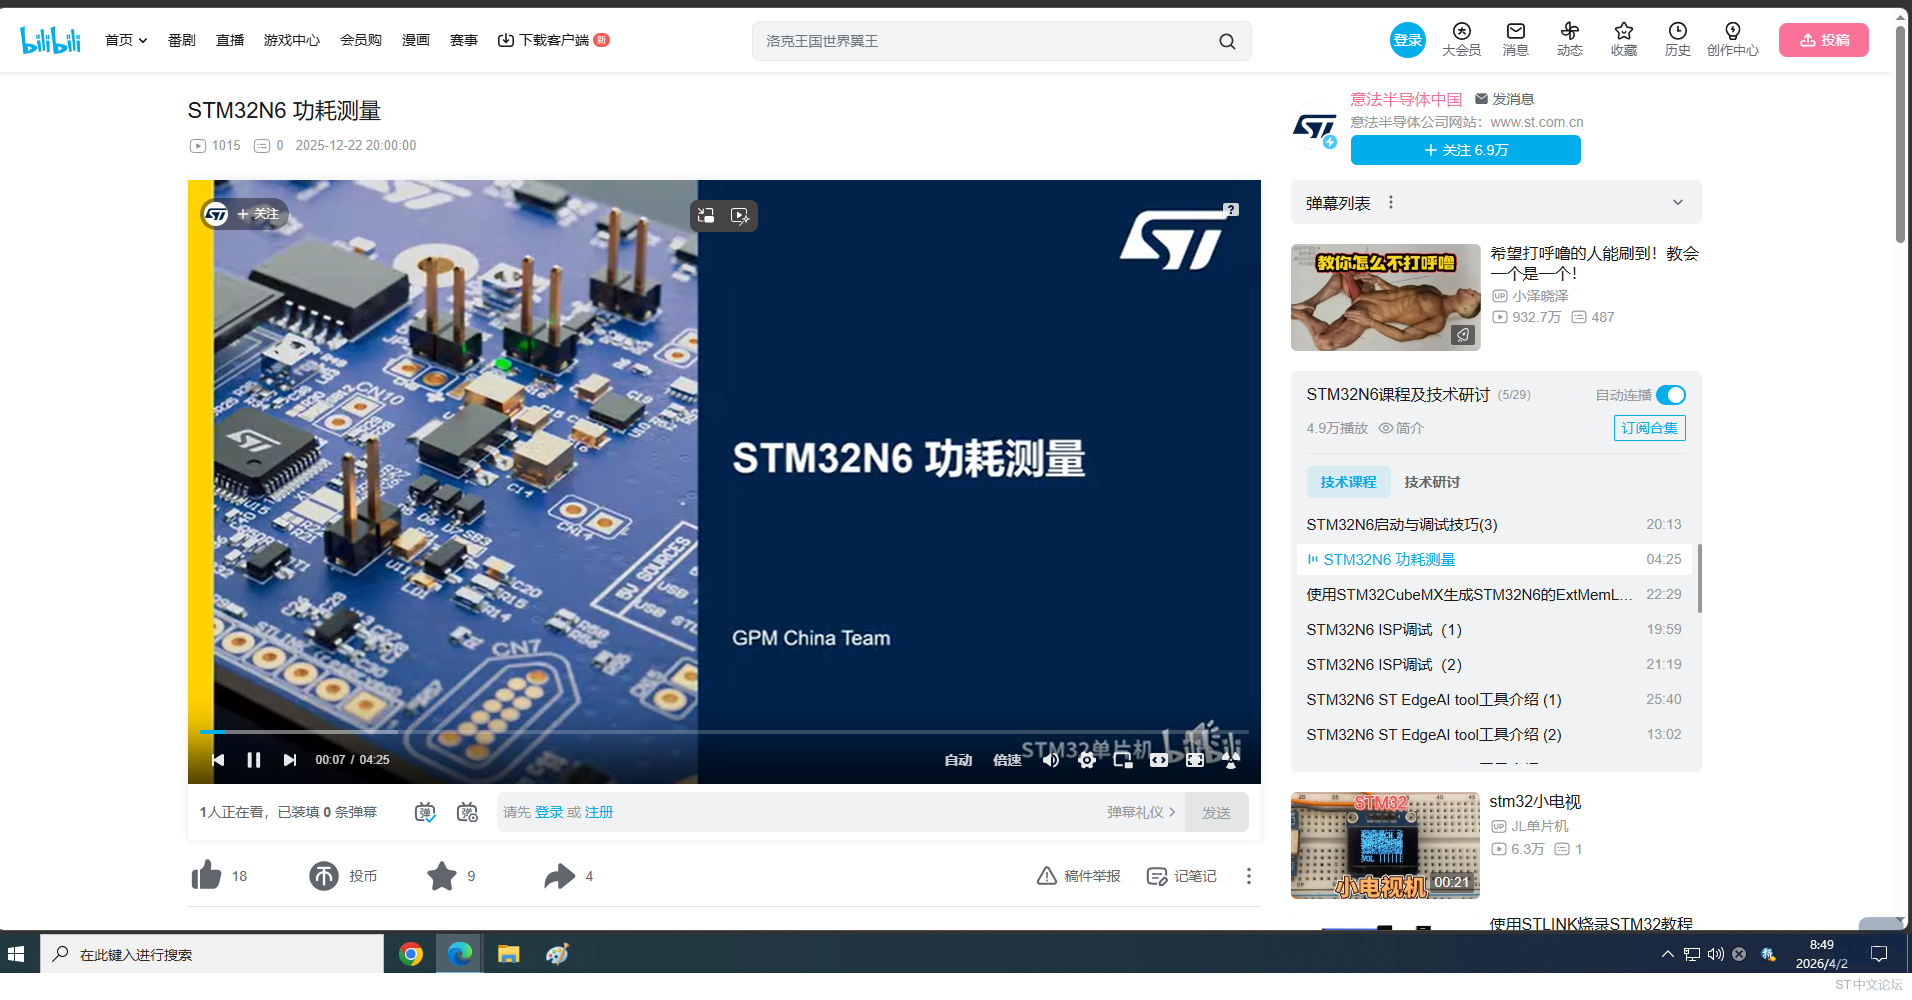The width and height of the screenshot is (1912, 1000).
Task: Mute the video with the volume icon
Action: coord(1050,760)
